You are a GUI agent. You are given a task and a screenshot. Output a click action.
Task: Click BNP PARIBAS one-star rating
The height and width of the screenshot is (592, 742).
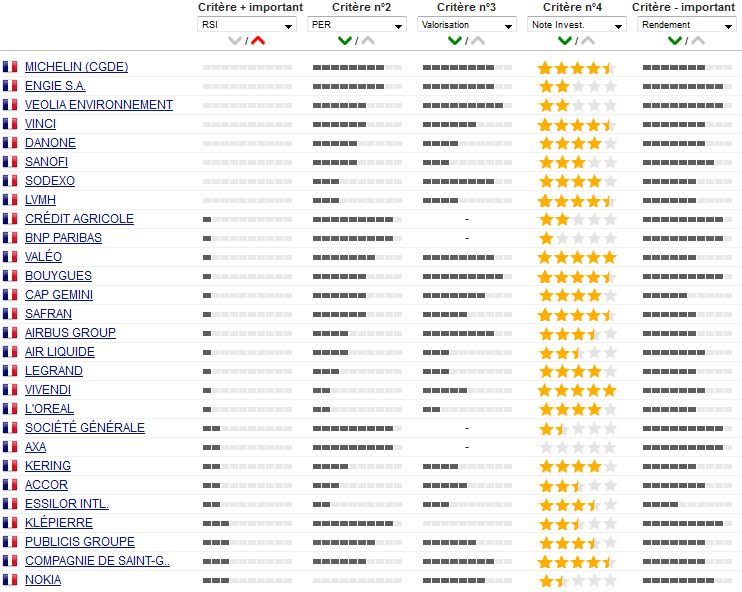[577, 239]
